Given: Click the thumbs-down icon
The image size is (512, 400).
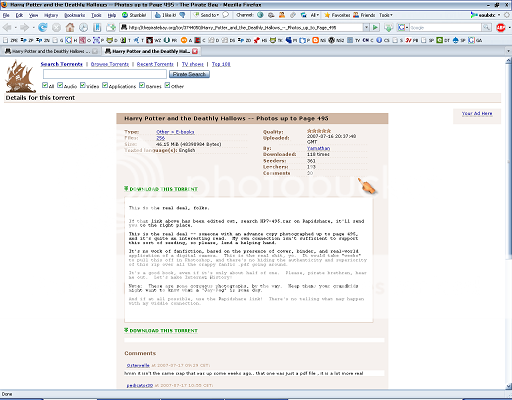Looking at the screenshot, I should [x=182, y=15].
